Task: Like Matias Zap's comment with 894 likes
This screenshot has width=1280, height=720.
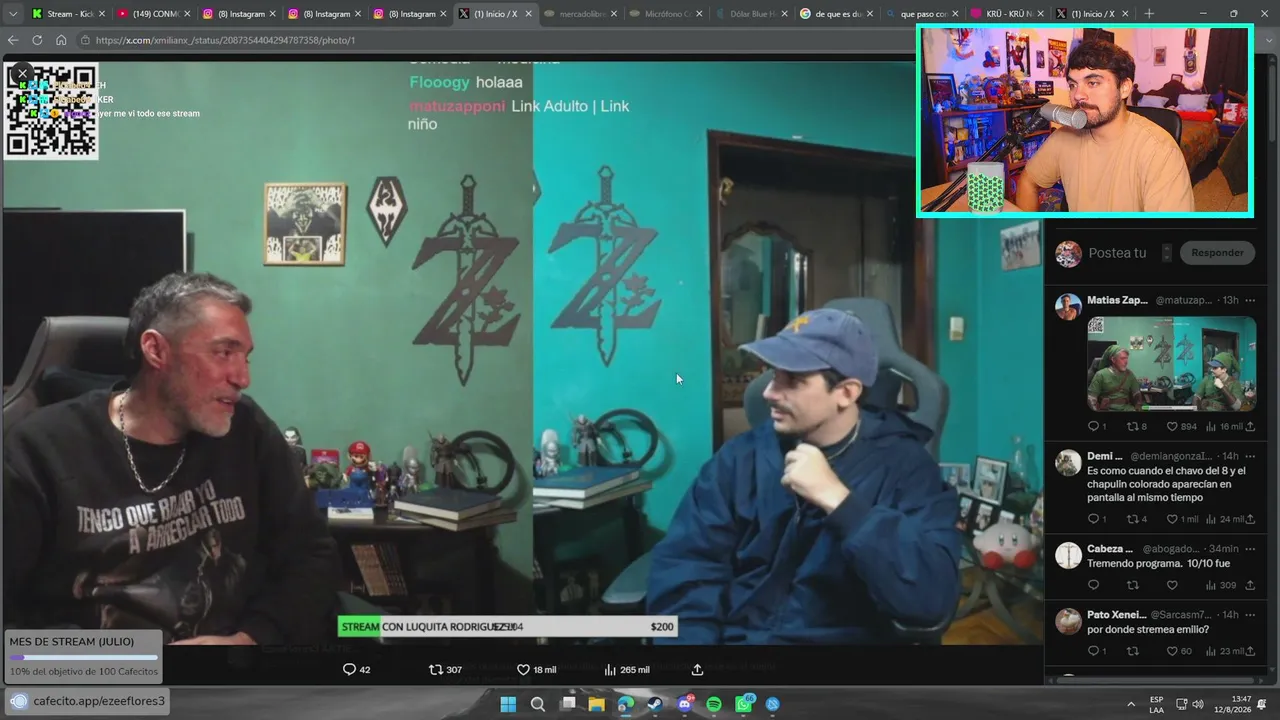Action: click(1181, 426)
